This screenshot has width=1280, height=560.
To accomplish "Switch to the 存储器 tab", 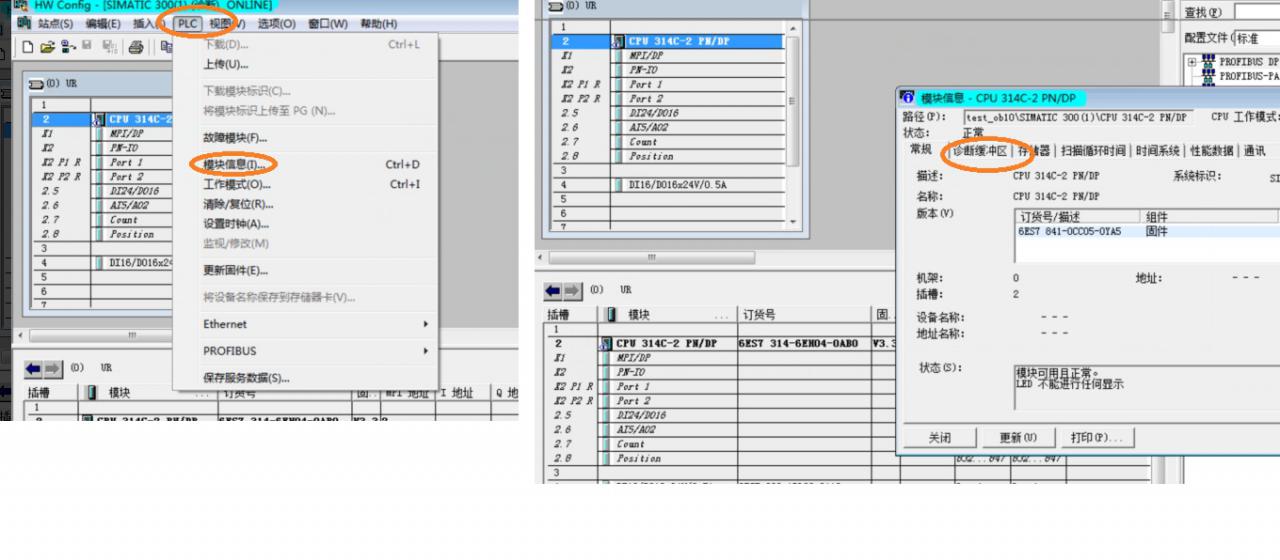I will [1034, 151].
